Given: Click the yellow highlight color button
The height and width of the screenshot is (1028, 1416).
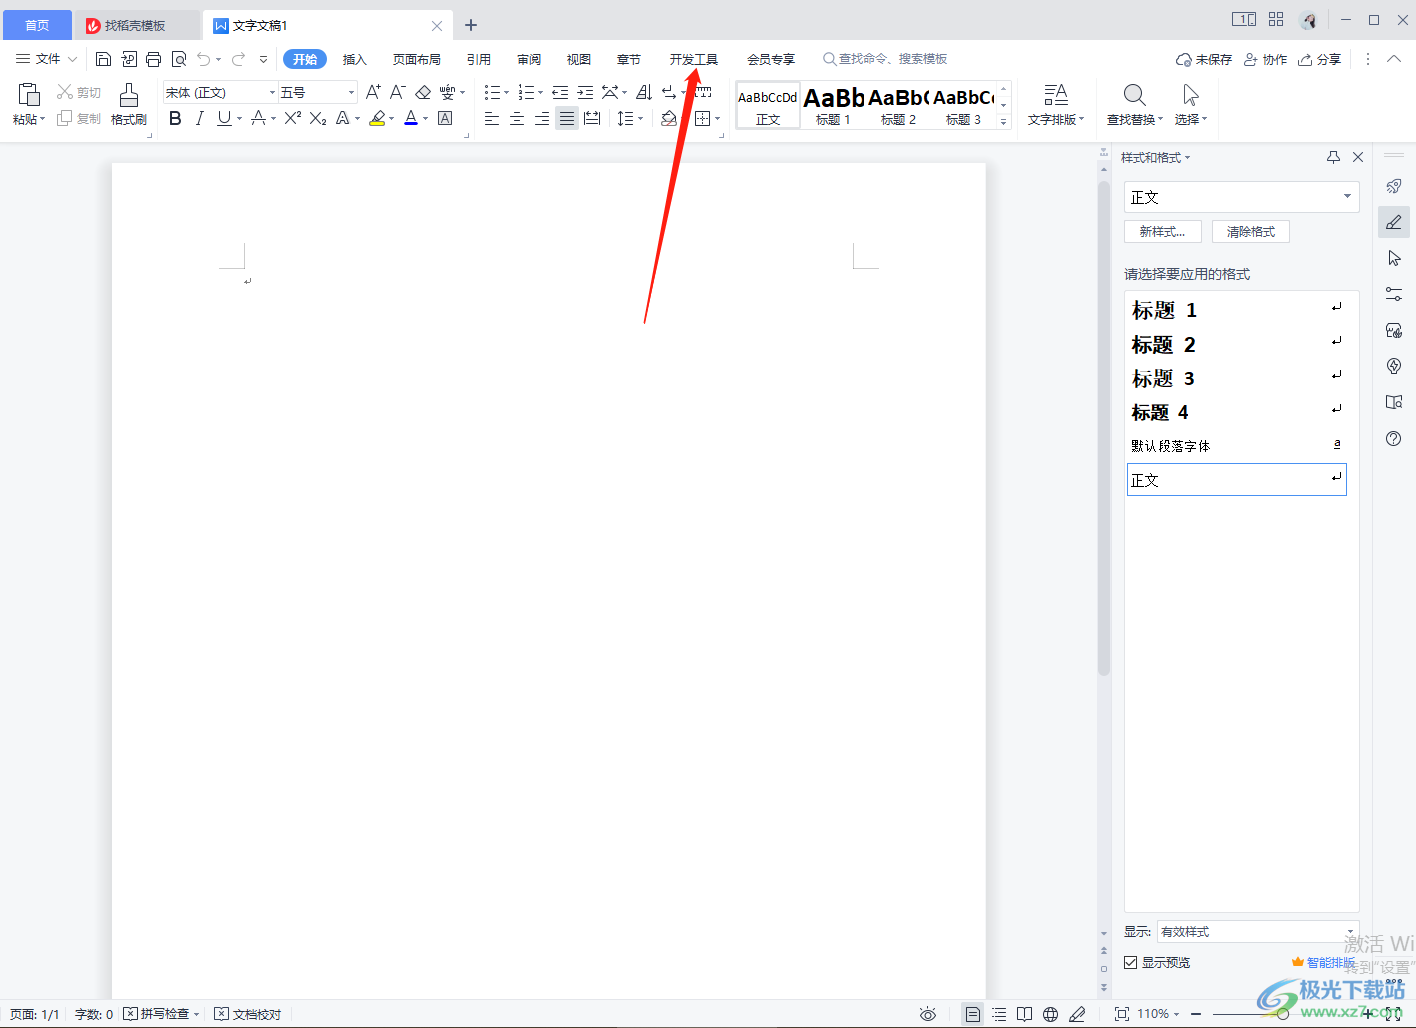Looking at the screenshot, I should point(377,118).
